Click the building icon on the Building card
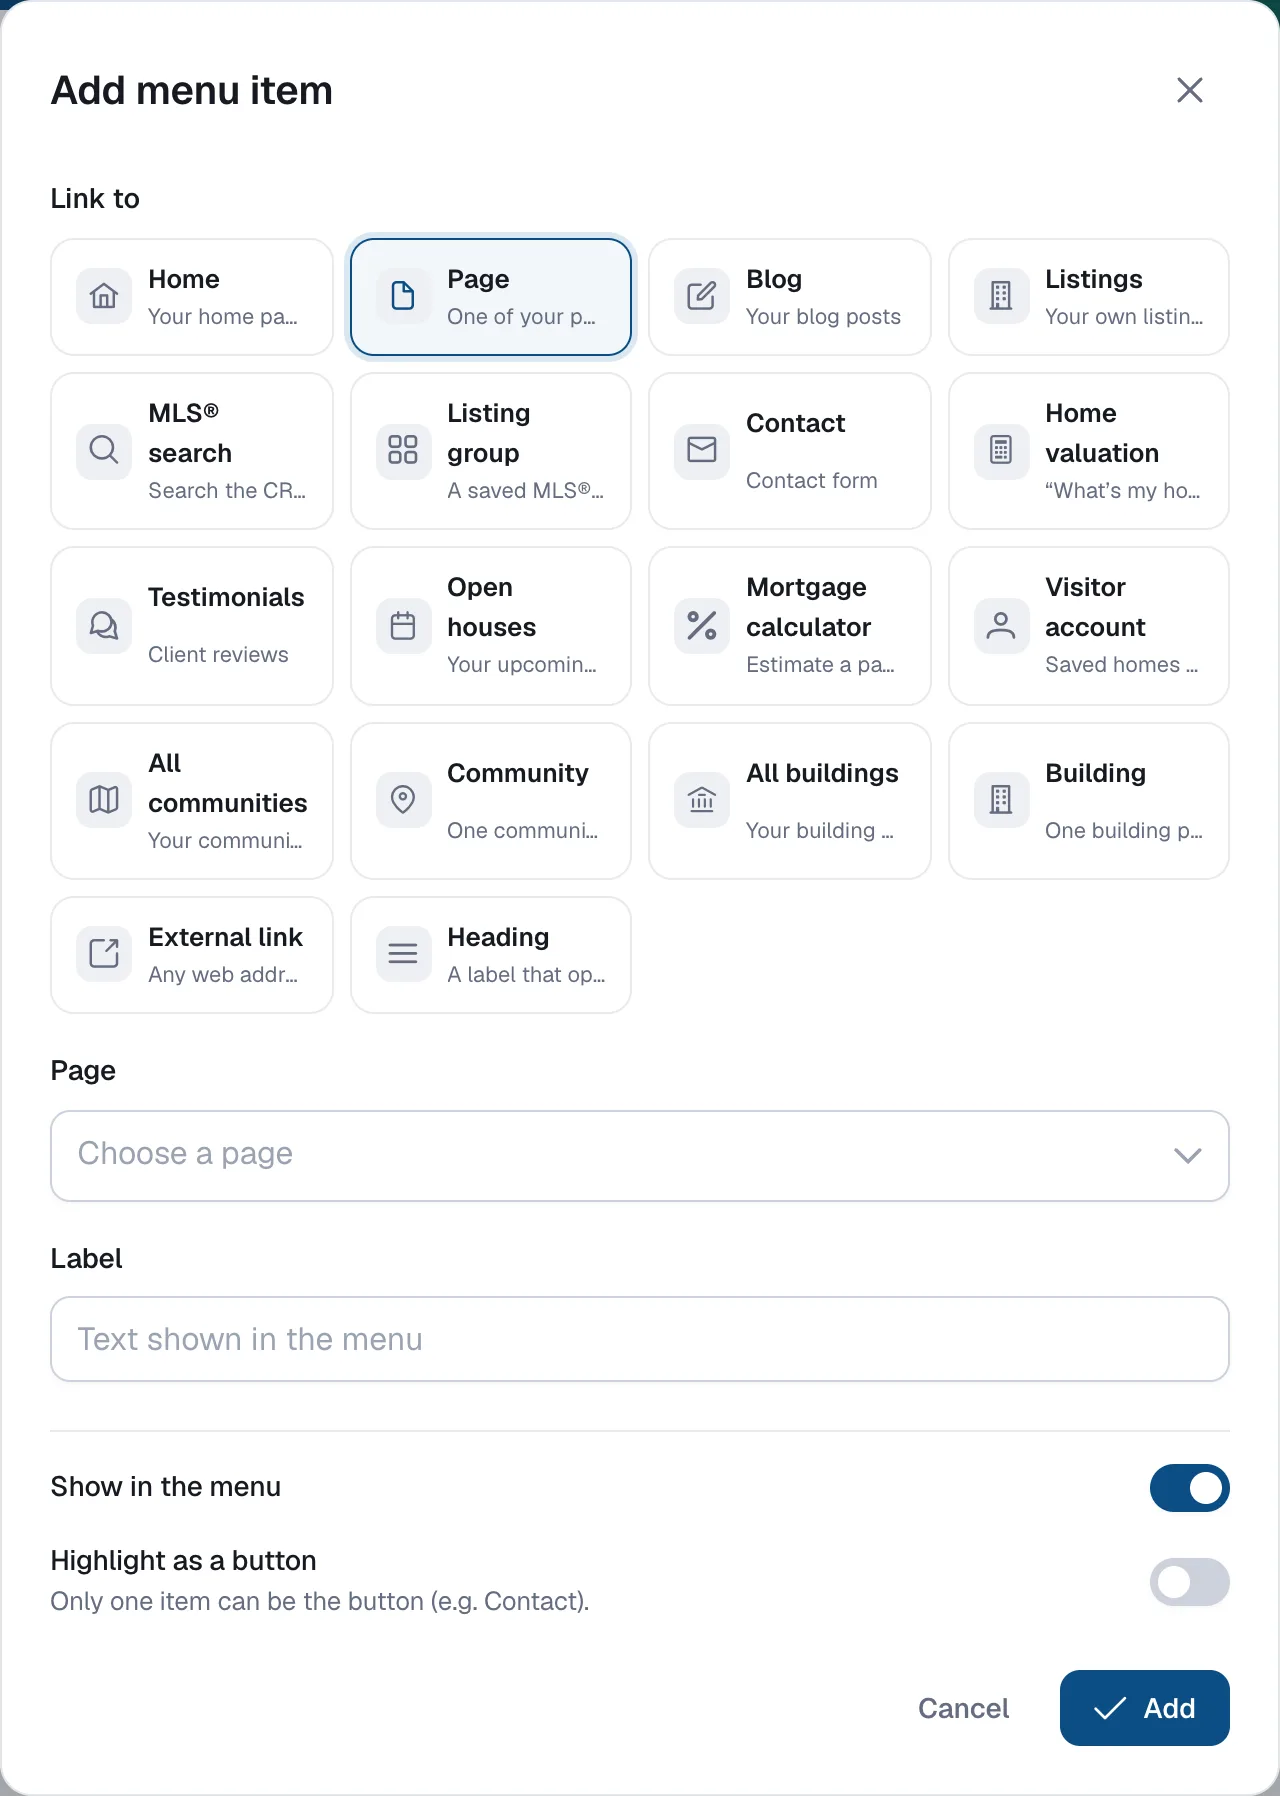 pyautogui.click(x=1001, y=800)
